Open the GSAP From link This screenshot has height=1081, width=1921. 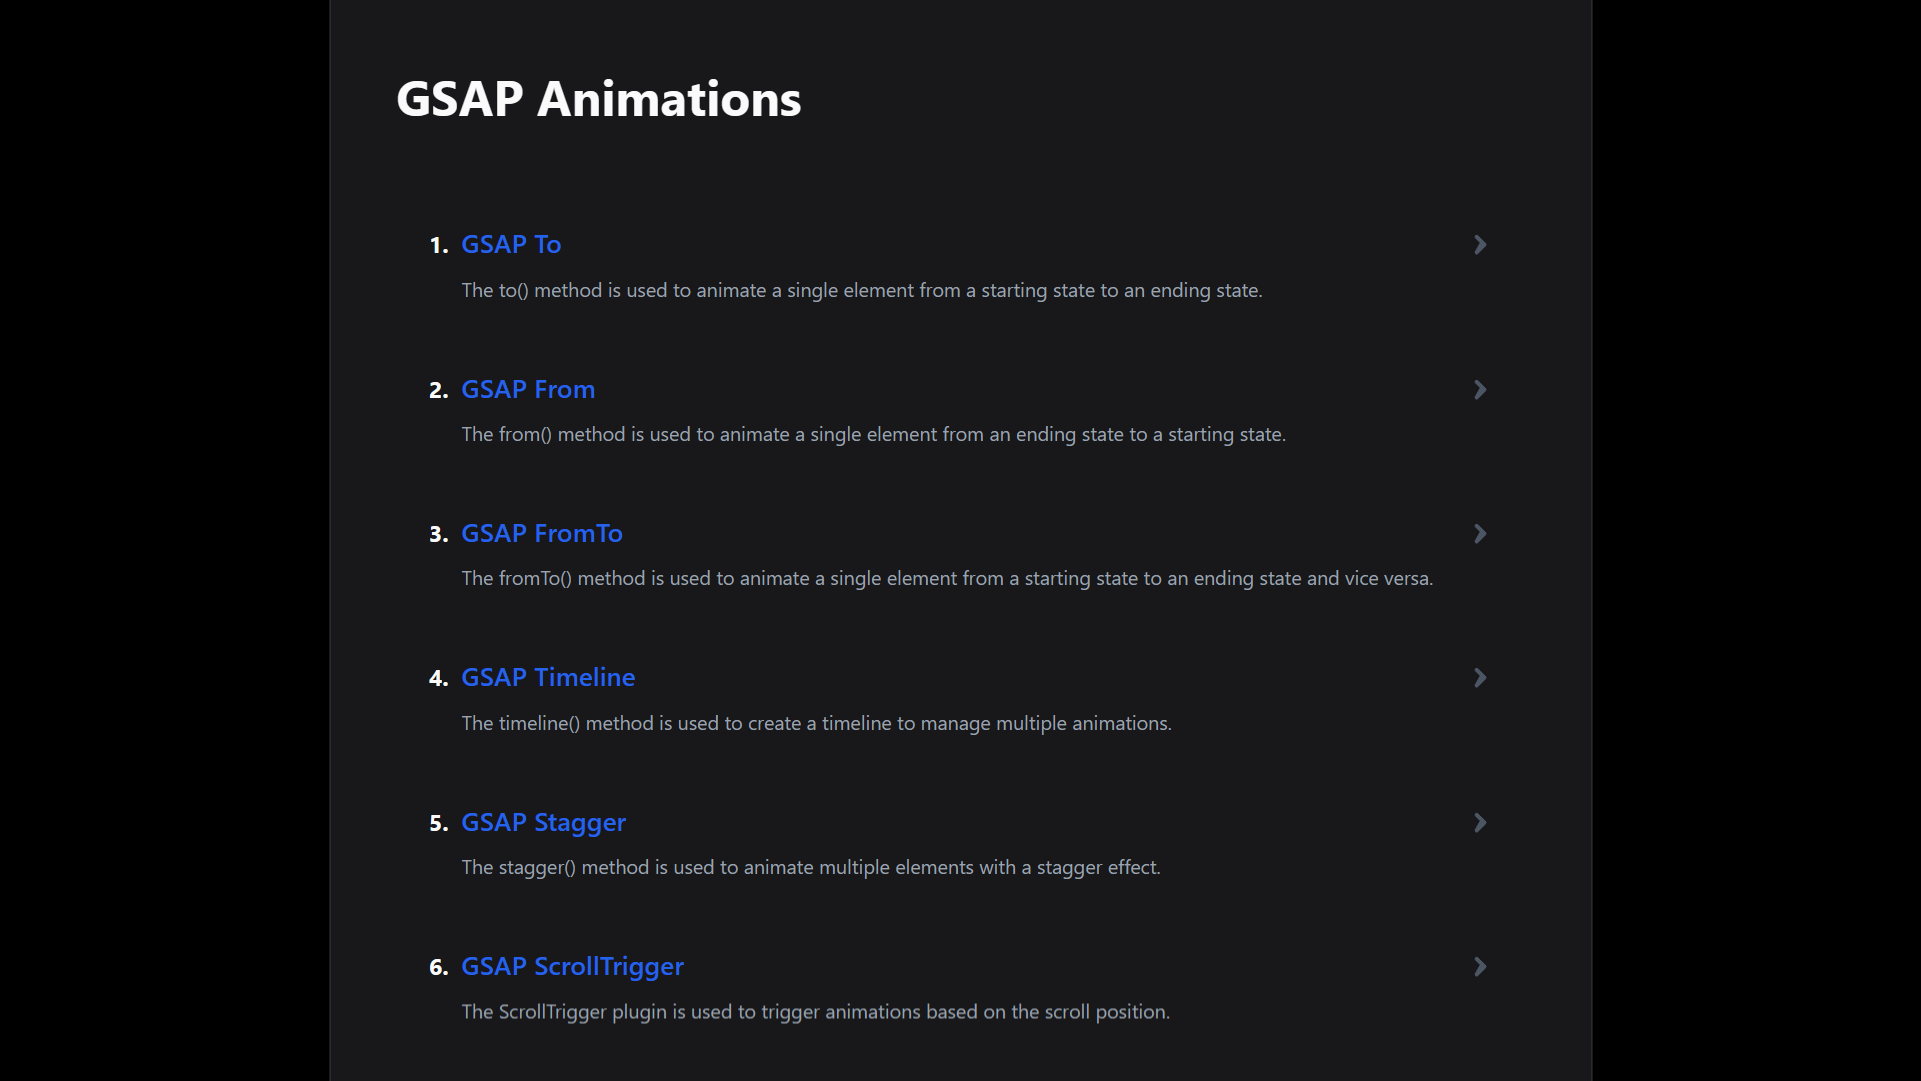click(x=527, y=389)
